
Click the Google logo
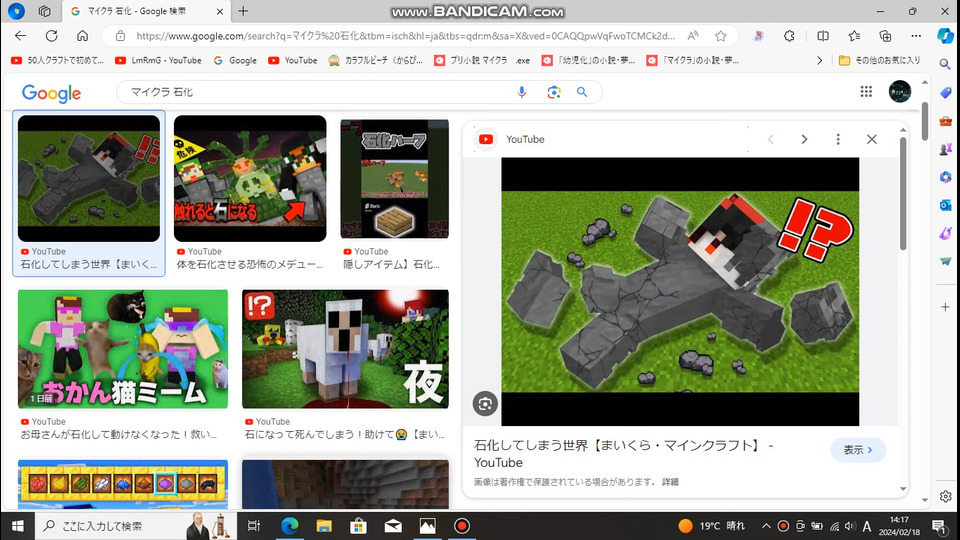51,93
